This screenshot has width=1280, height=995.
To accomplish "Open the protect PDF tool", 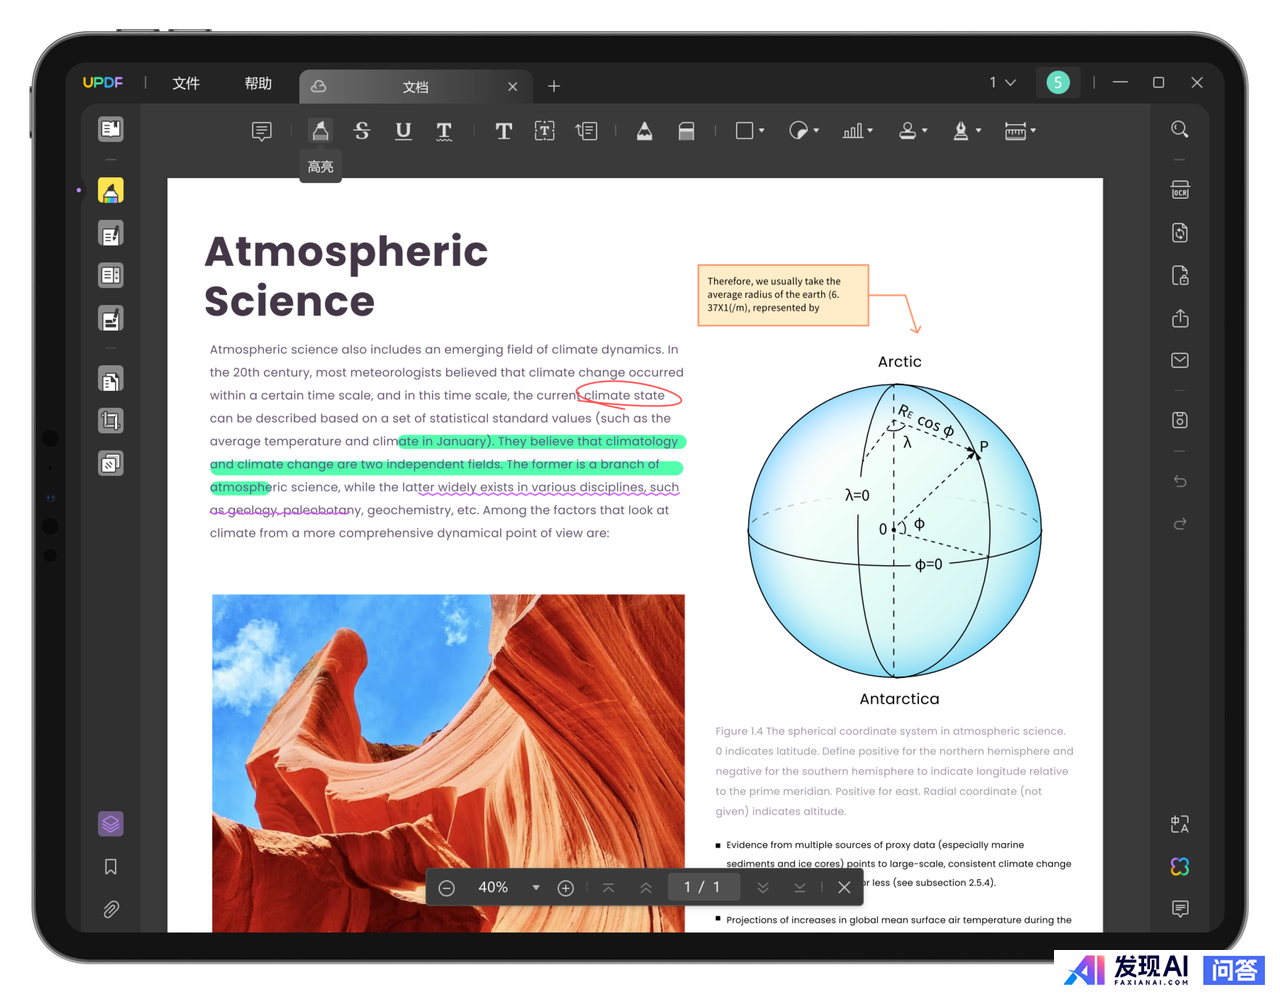I will point(1180,275).
